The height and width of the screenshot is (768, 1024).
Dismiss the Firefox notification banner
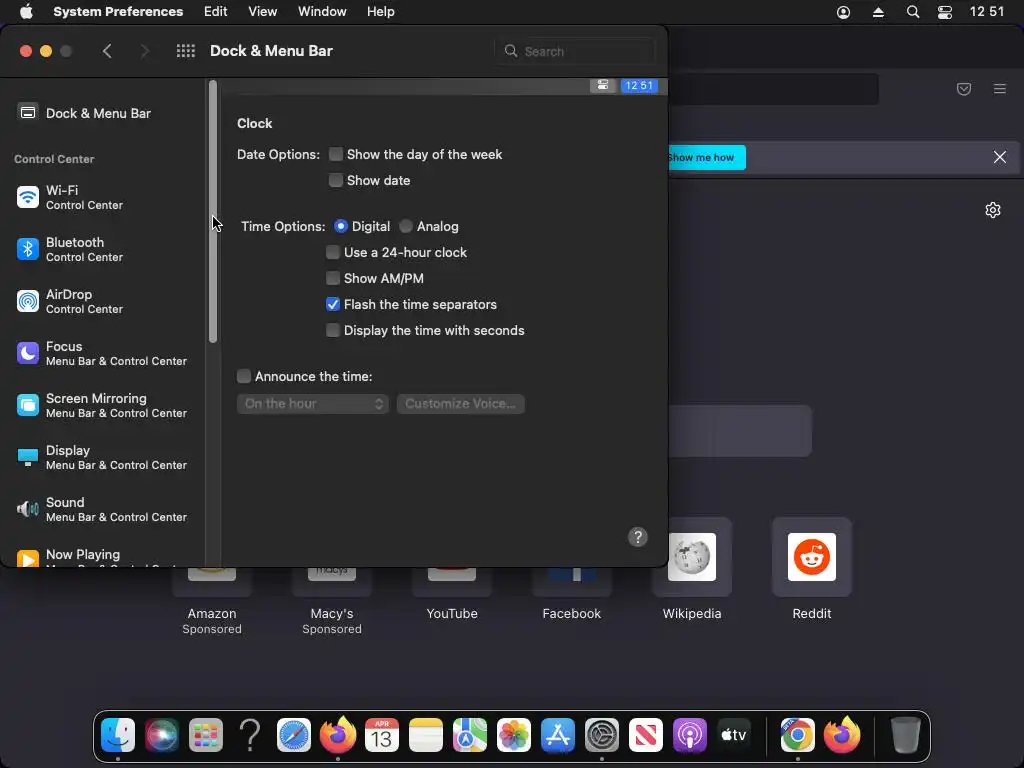(1000, 157)
